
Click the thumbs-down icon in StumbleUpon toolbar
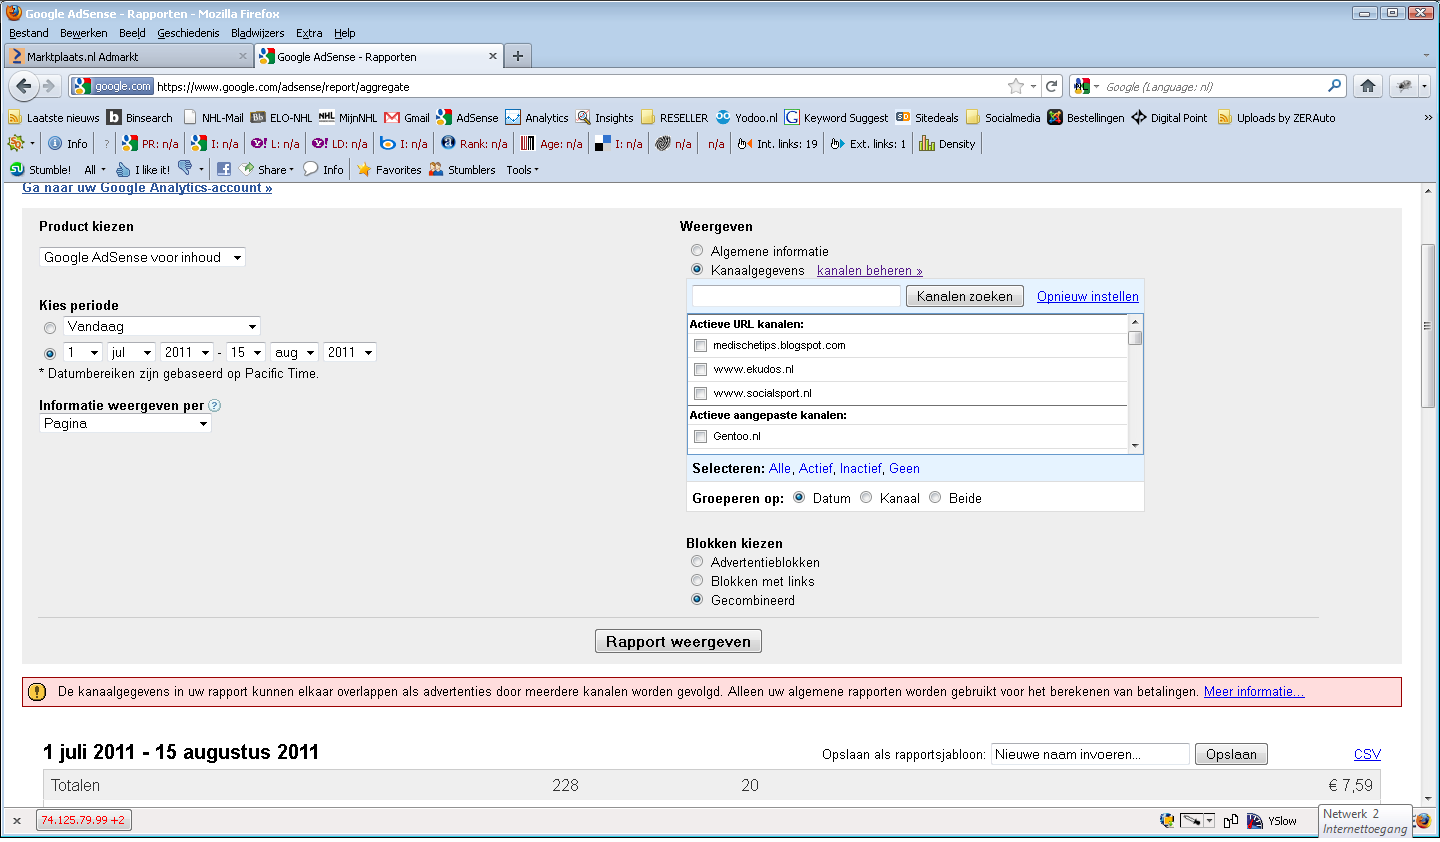point(185,169)
